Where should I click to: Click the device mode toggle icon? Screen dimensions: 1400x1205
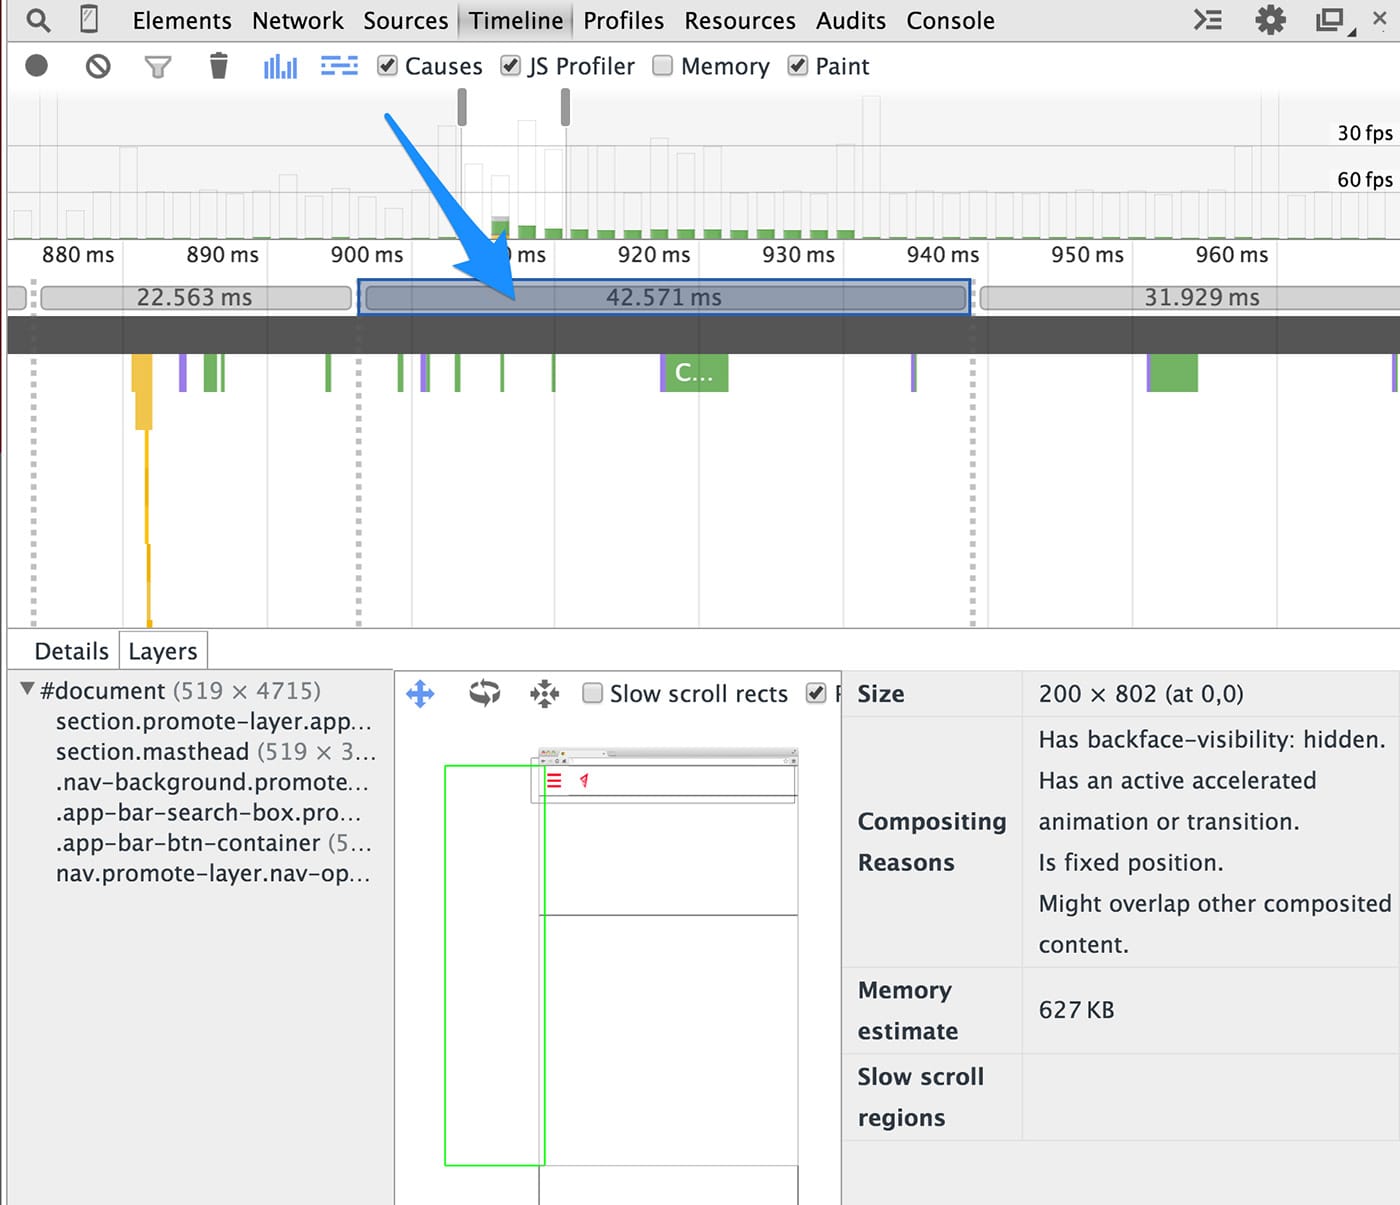coord(88,19)
